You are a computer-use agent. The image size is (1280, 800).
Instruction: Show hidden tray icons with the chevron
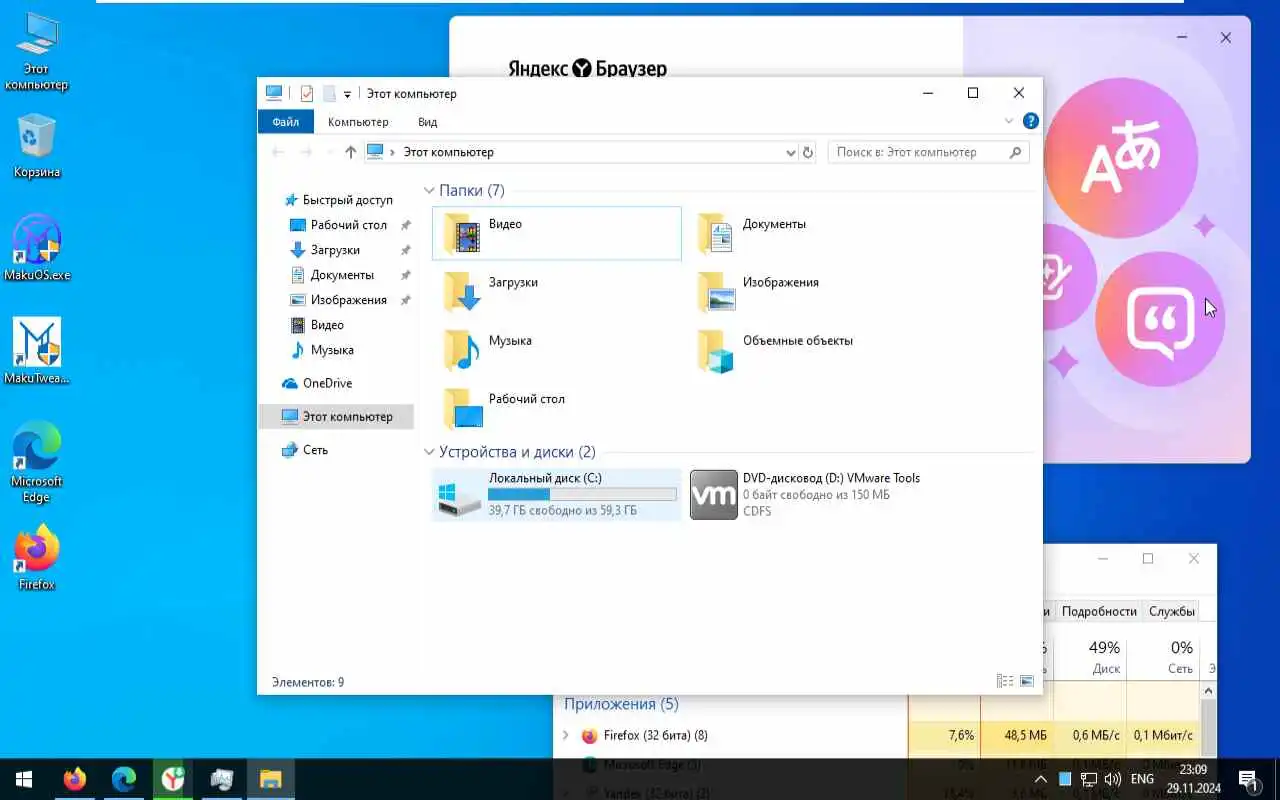point(1041,779)
